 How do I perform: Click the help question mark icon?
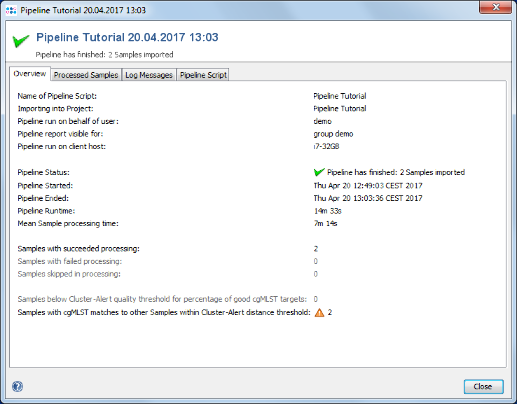[x=17, y=386]
